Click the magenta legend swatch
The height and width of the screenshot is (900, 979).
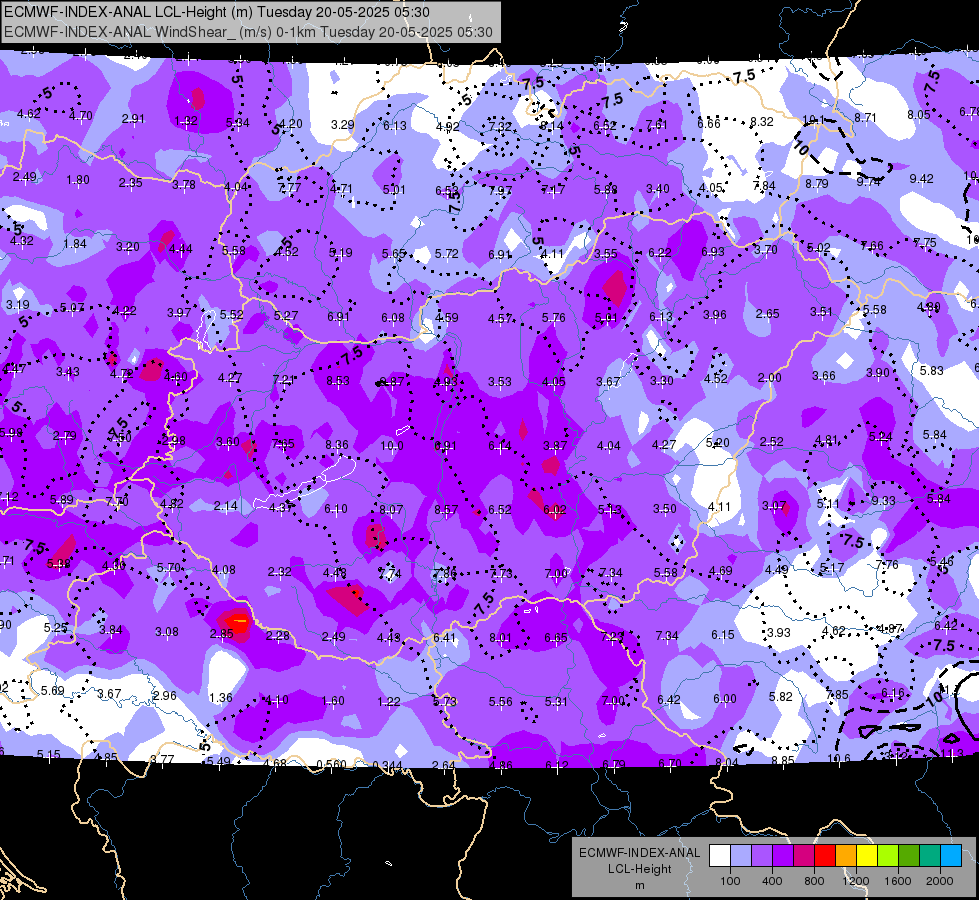pyautogui.click(x=804, y=856)
